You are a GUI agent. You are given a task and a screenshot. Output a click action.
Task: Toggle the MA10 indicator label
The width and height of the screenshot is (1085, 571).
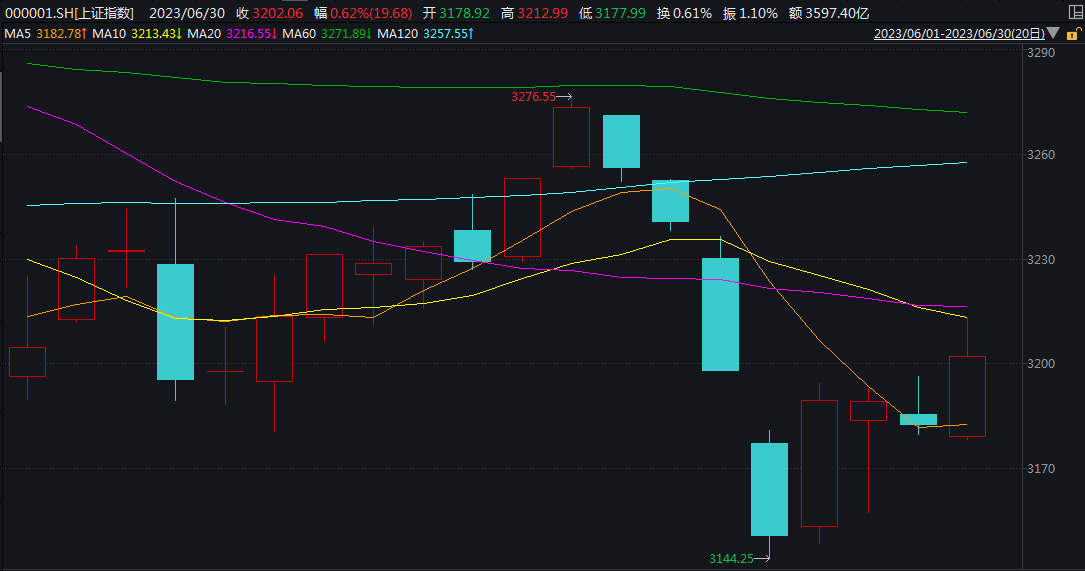click(x=137, y=33)
